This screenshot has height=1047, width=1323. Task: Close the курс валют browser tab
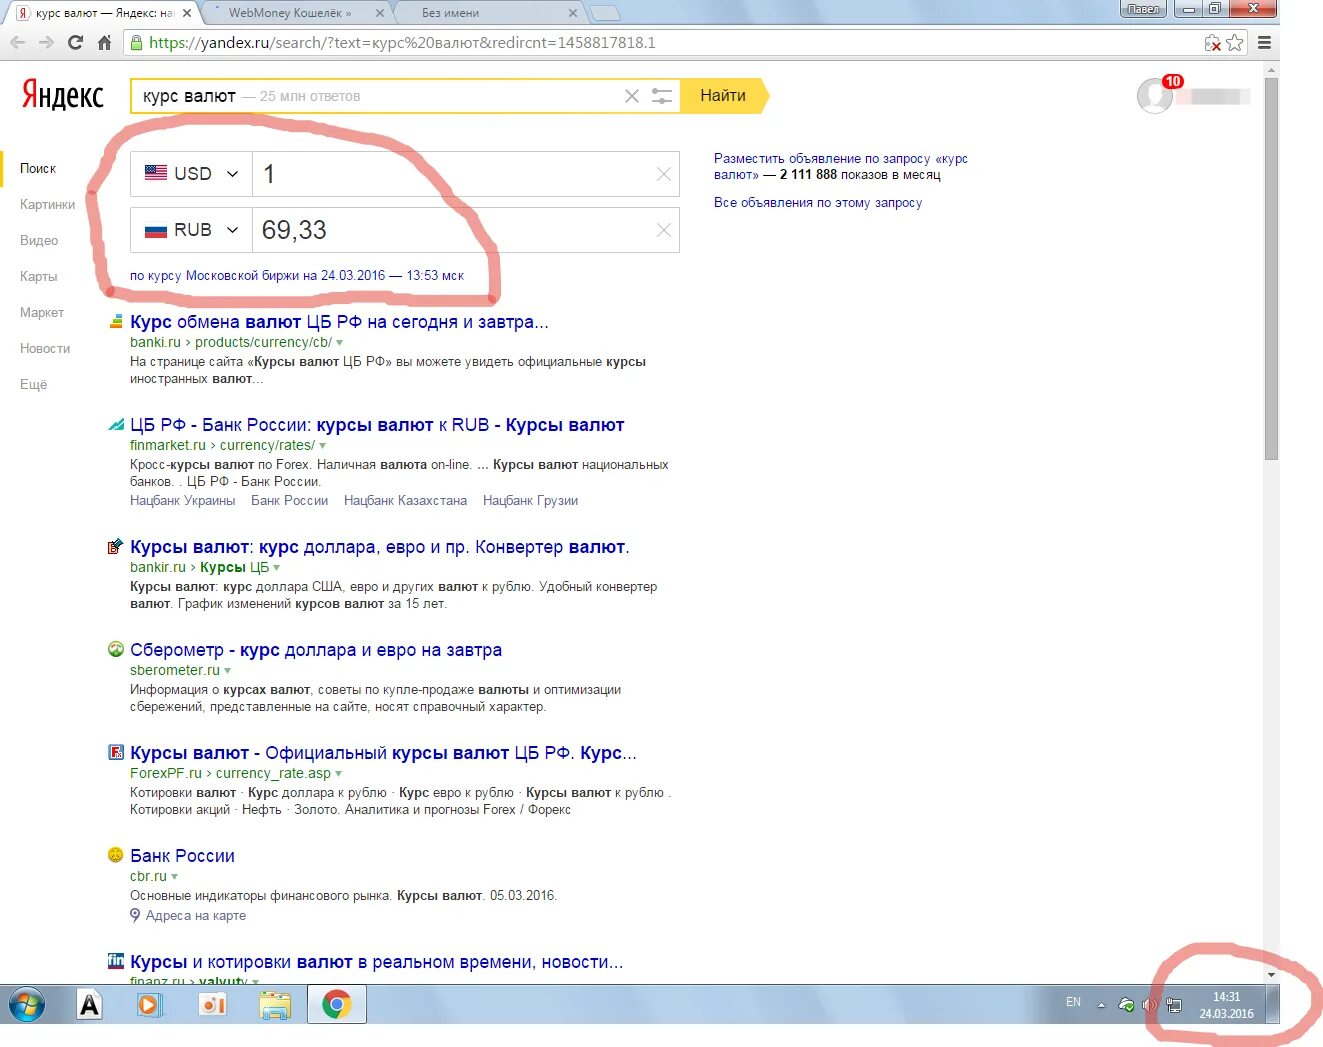coord(187,13)
